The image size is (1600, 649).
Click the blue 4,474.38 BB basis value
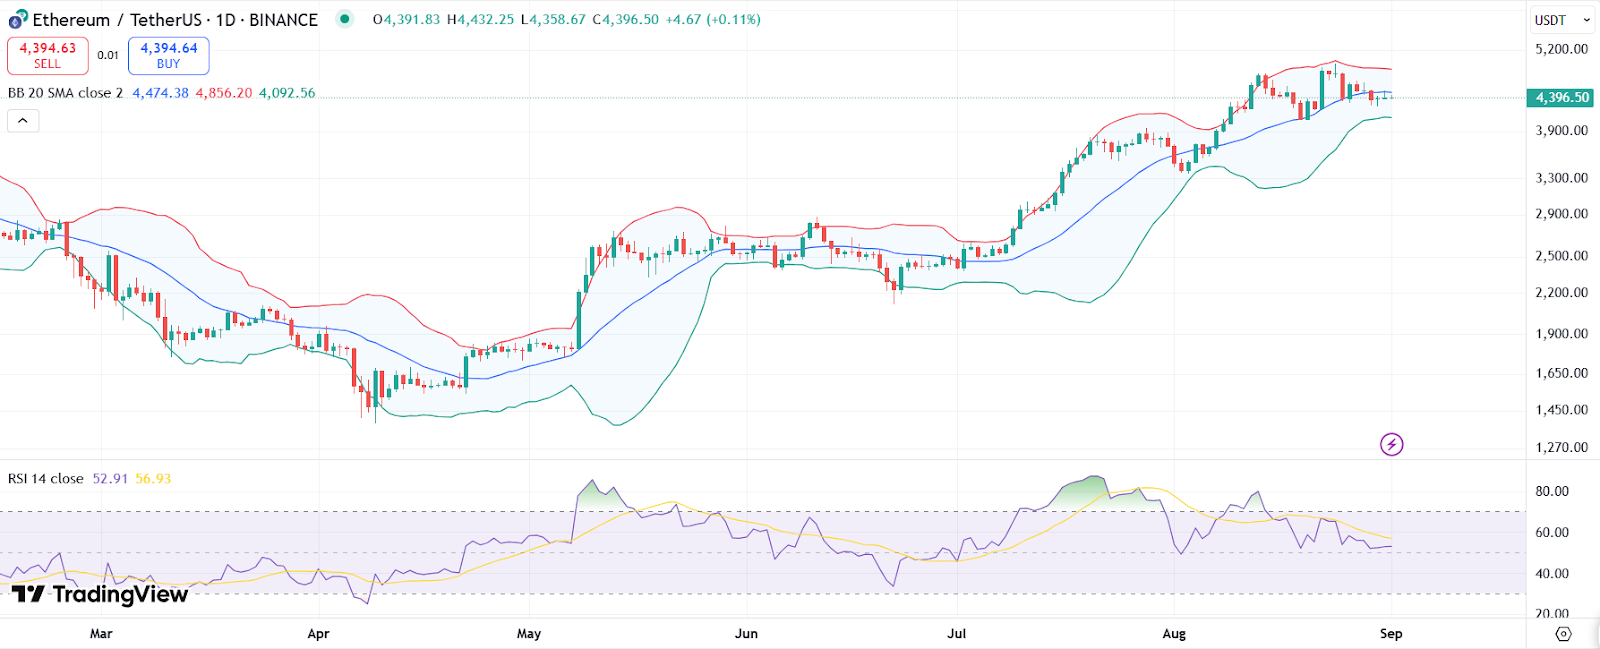160,93
